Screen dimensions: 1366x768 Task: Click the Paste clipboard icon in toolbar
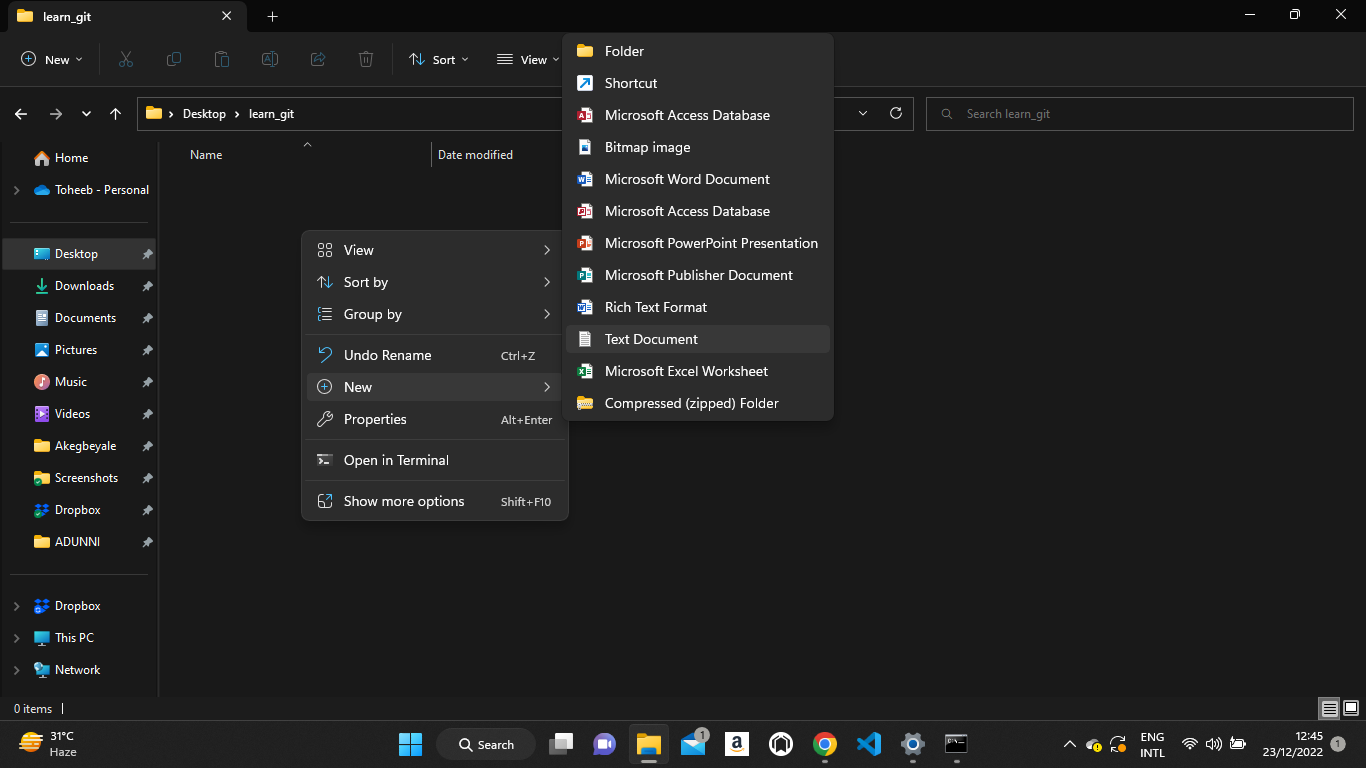(222, 60)
